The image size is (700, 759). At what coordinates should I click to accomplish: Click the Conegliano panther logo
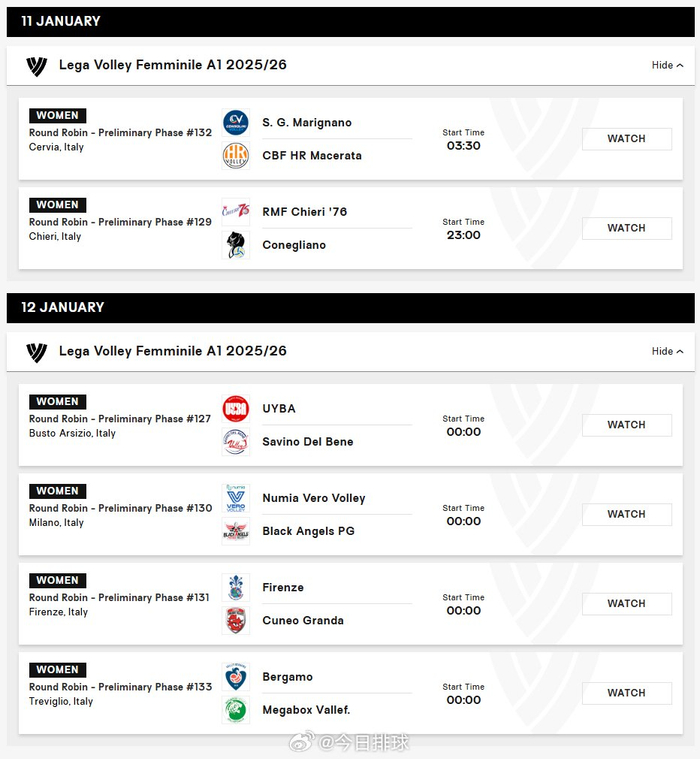[x=236, y=245]
